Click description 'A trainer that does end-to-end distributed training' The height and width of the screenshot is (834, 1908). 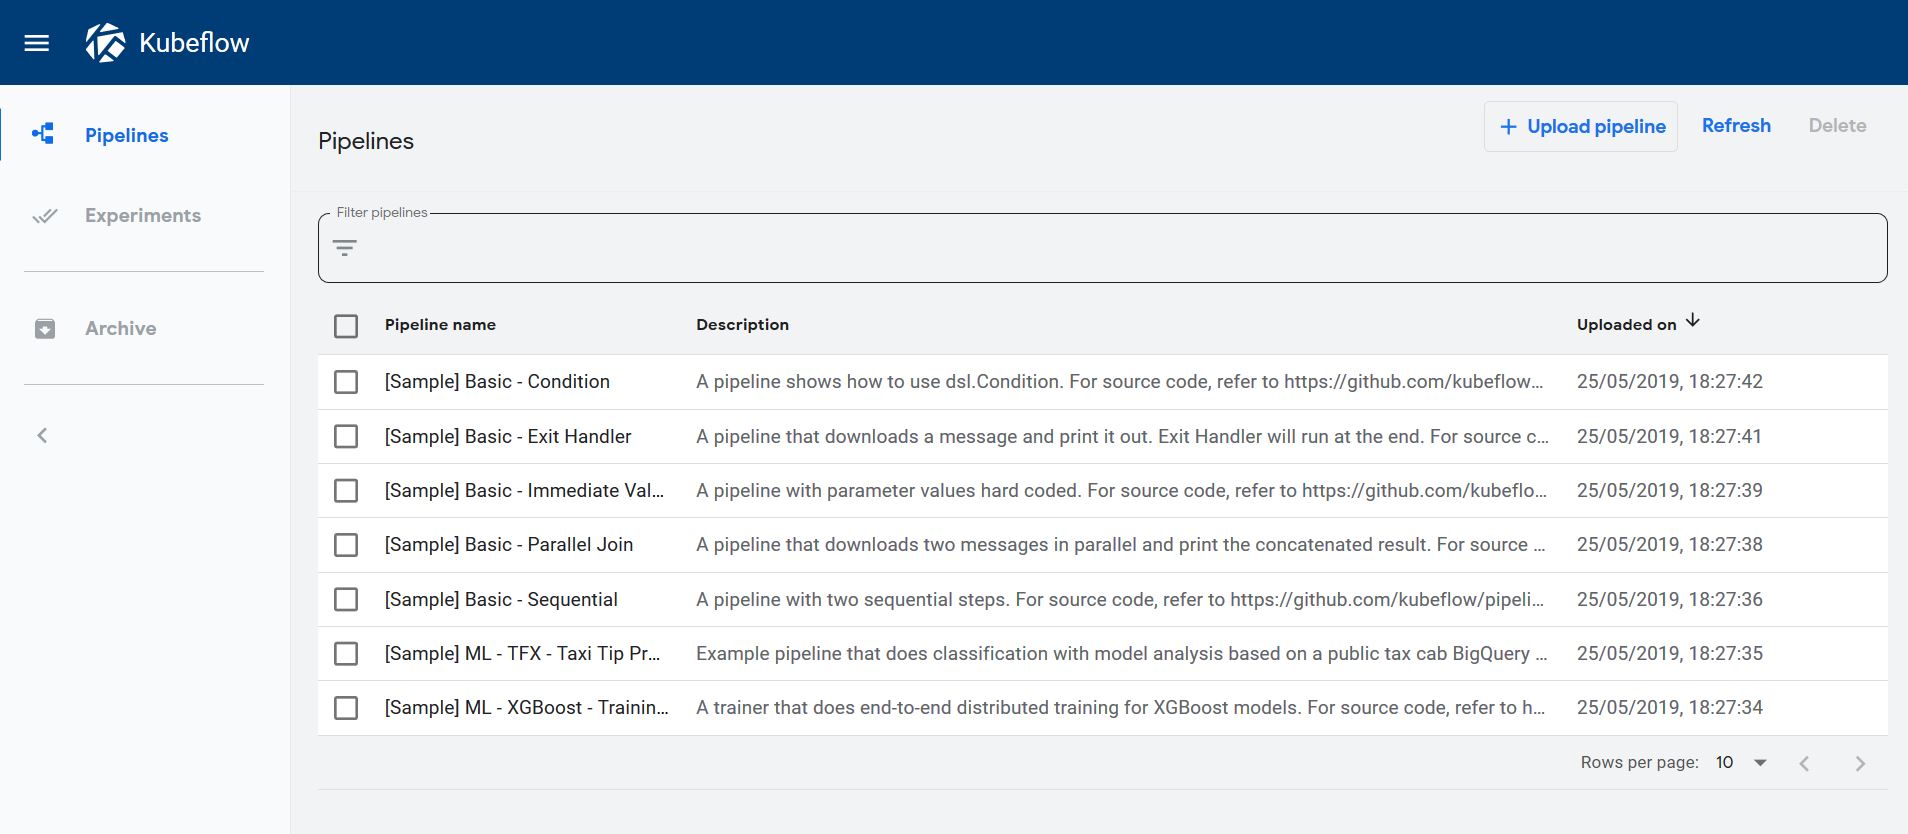[x=1120, y=708]
